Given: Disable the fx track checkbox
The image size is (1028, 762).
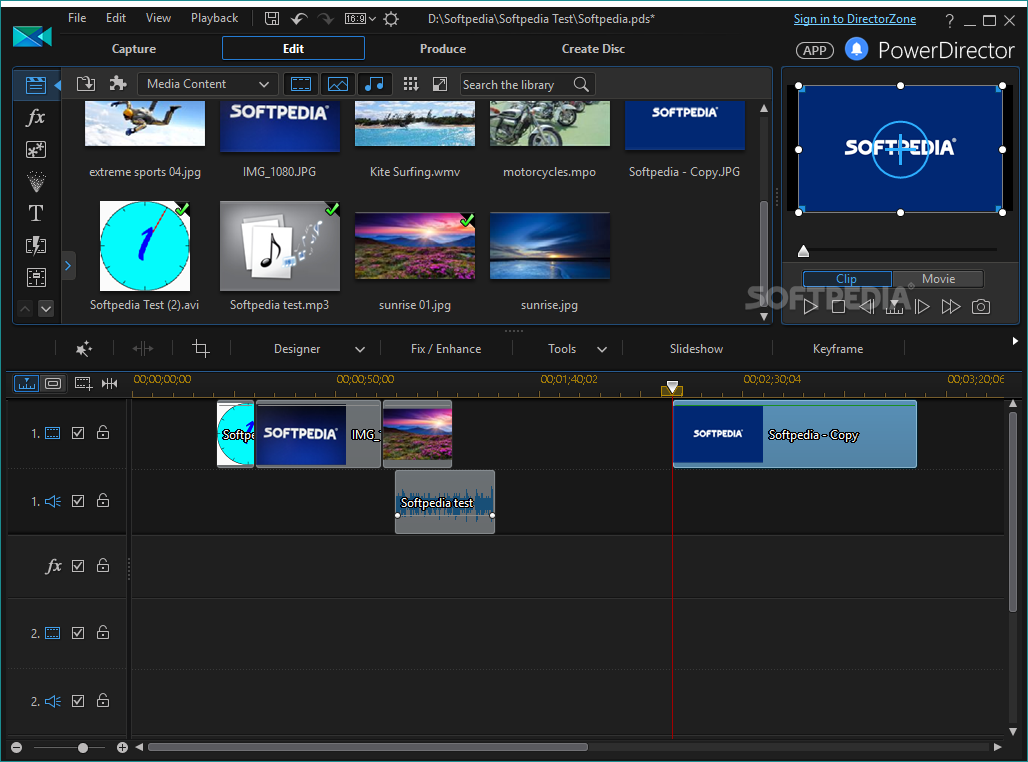Looking at the screenshot, I should pyautogui.click(x=78, y=566).
